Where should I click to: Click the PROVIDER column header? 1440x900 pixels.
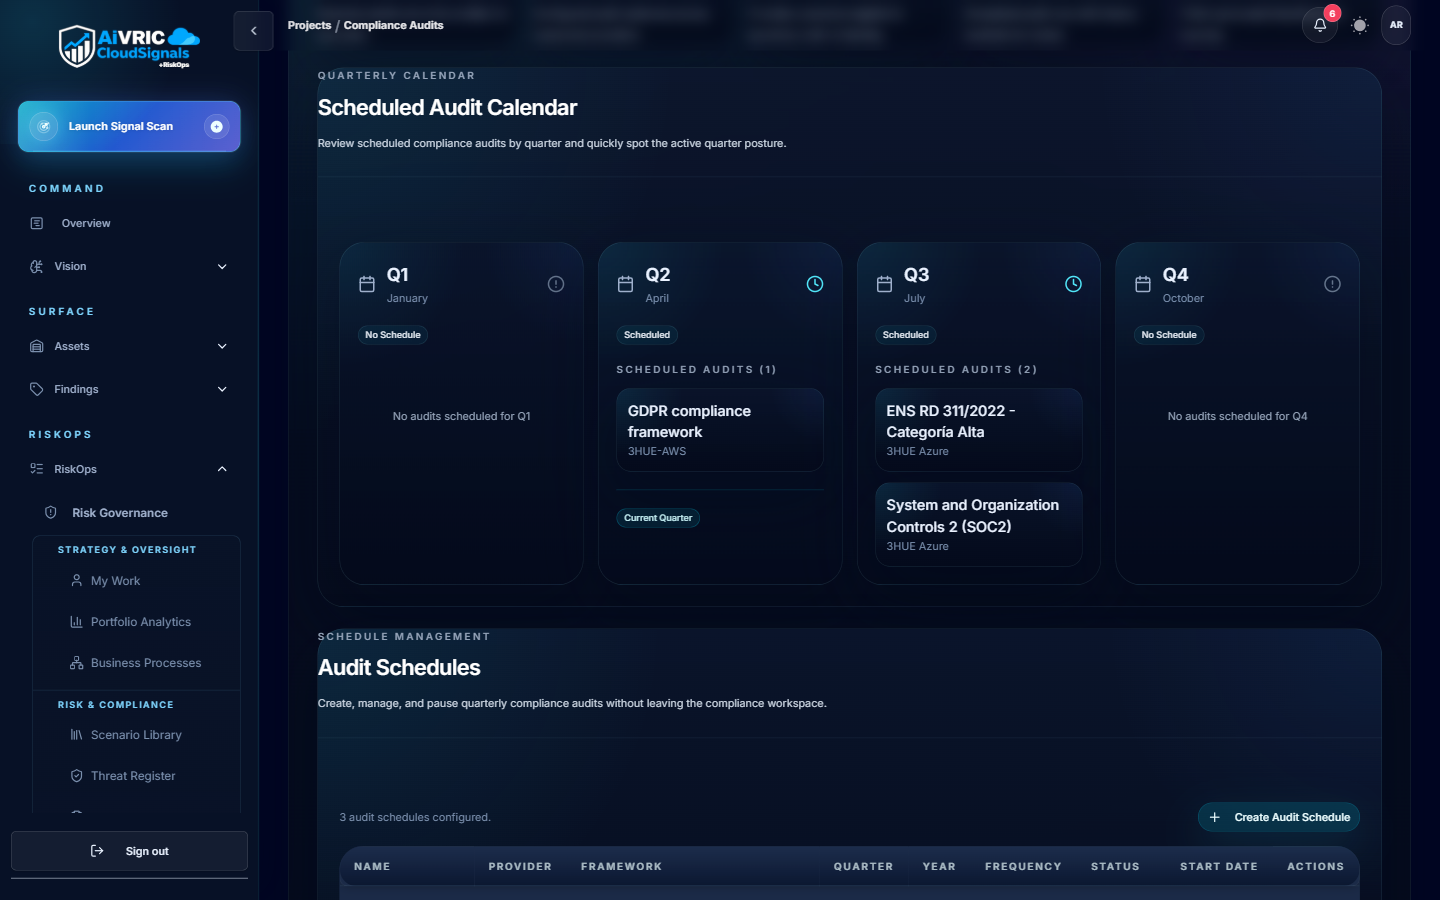tap(520, 867)
